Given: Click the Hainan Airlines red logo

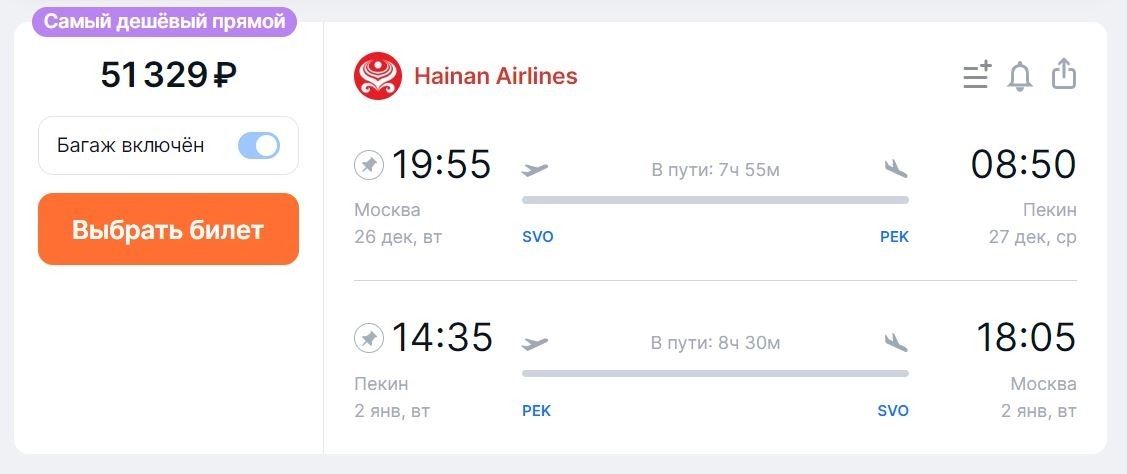Looking at the screenshot, I should coord(377,76).
